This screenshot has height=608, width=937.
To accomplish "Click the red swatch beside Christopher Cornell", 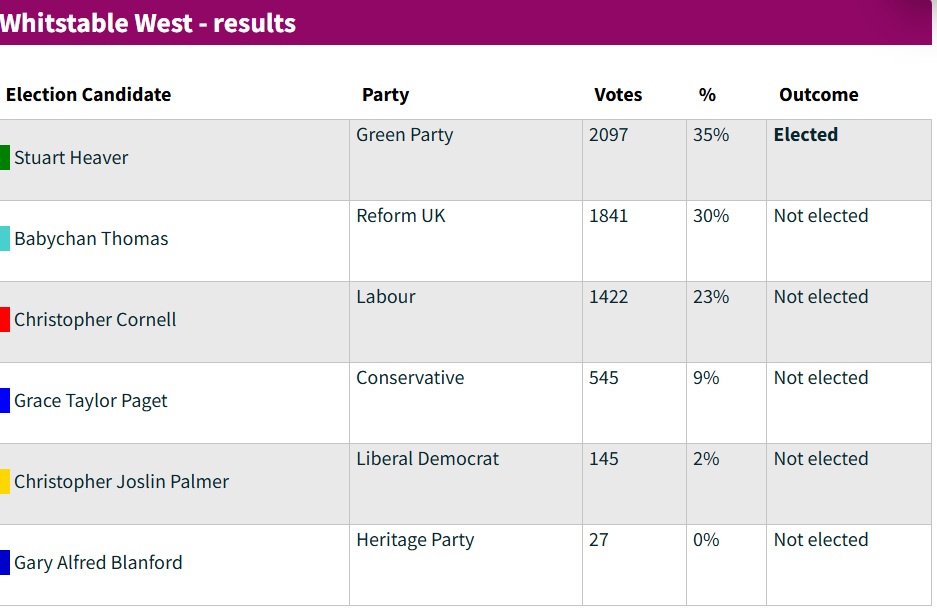I will point(5,320).
